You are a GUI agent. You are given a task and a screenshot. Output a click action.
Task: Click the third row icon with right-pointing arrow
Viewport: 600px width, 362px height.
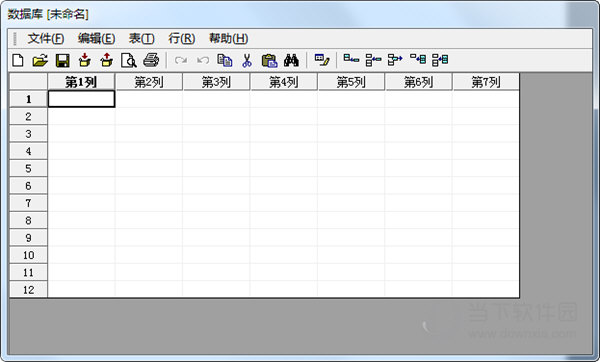pyautogui.click(x=395, y=60)
